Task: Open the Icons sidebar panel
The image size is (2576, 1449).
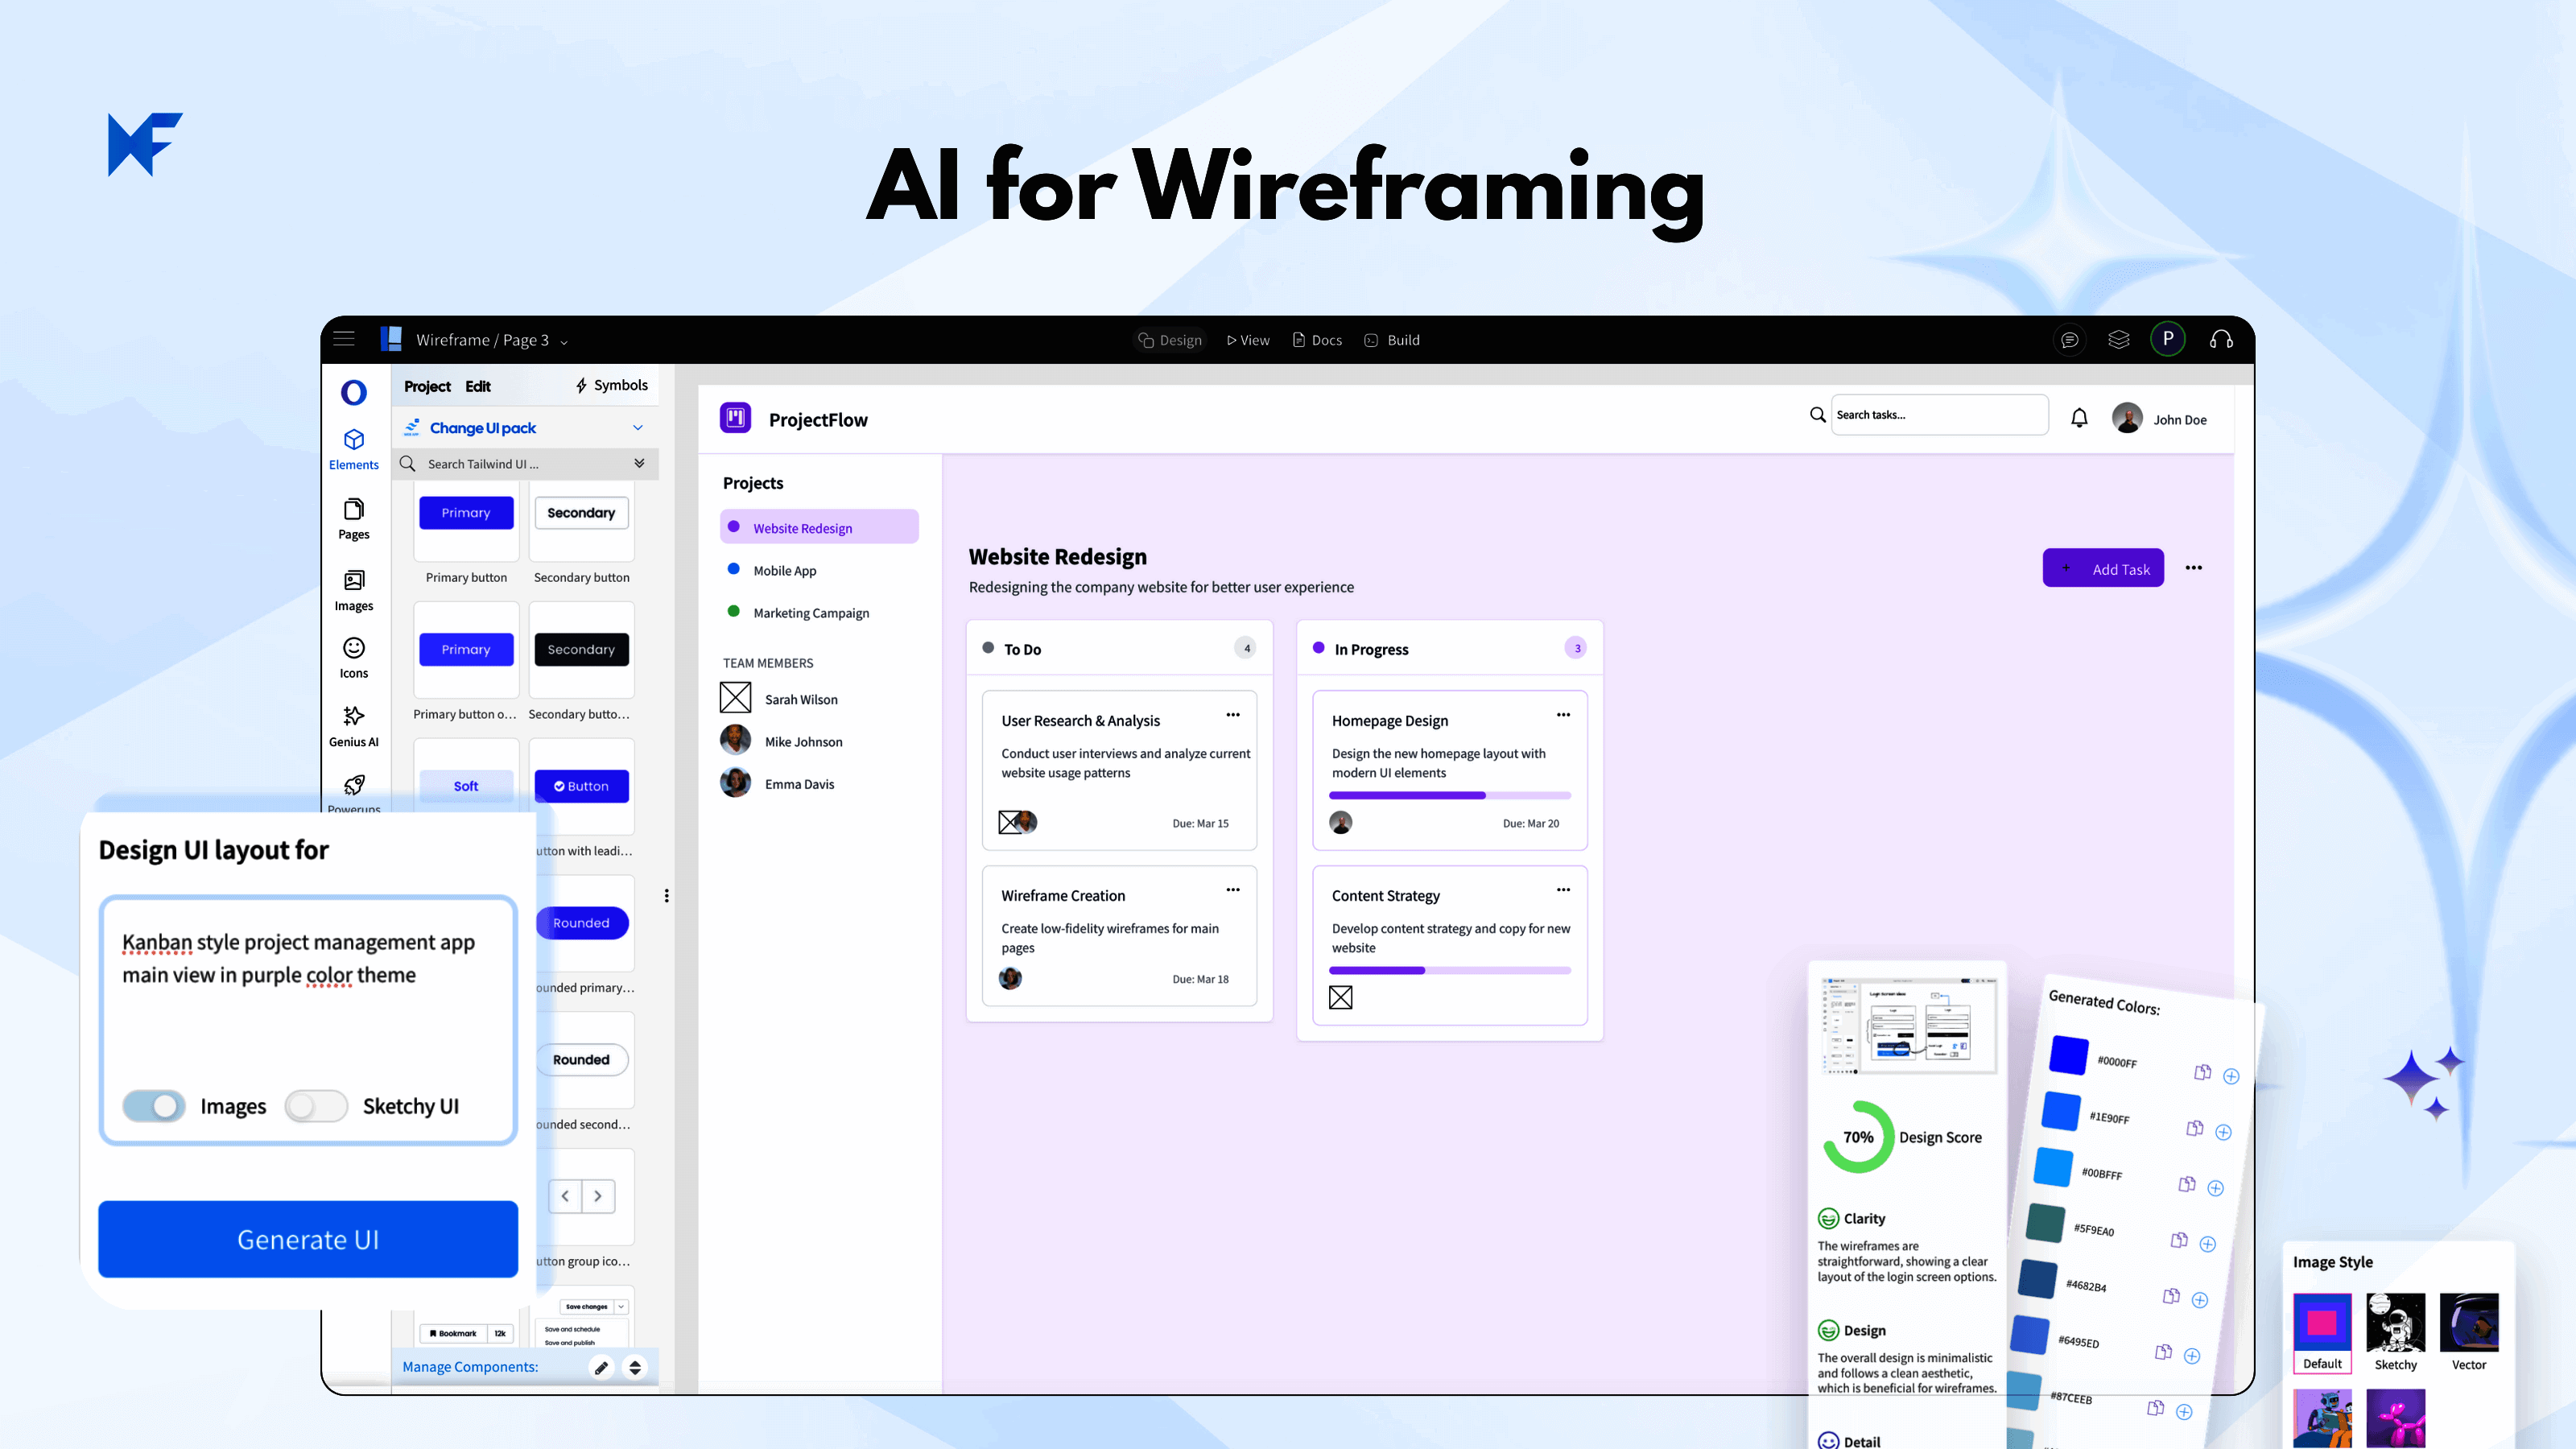Action: pyautogui.click(x=353, y=649)
